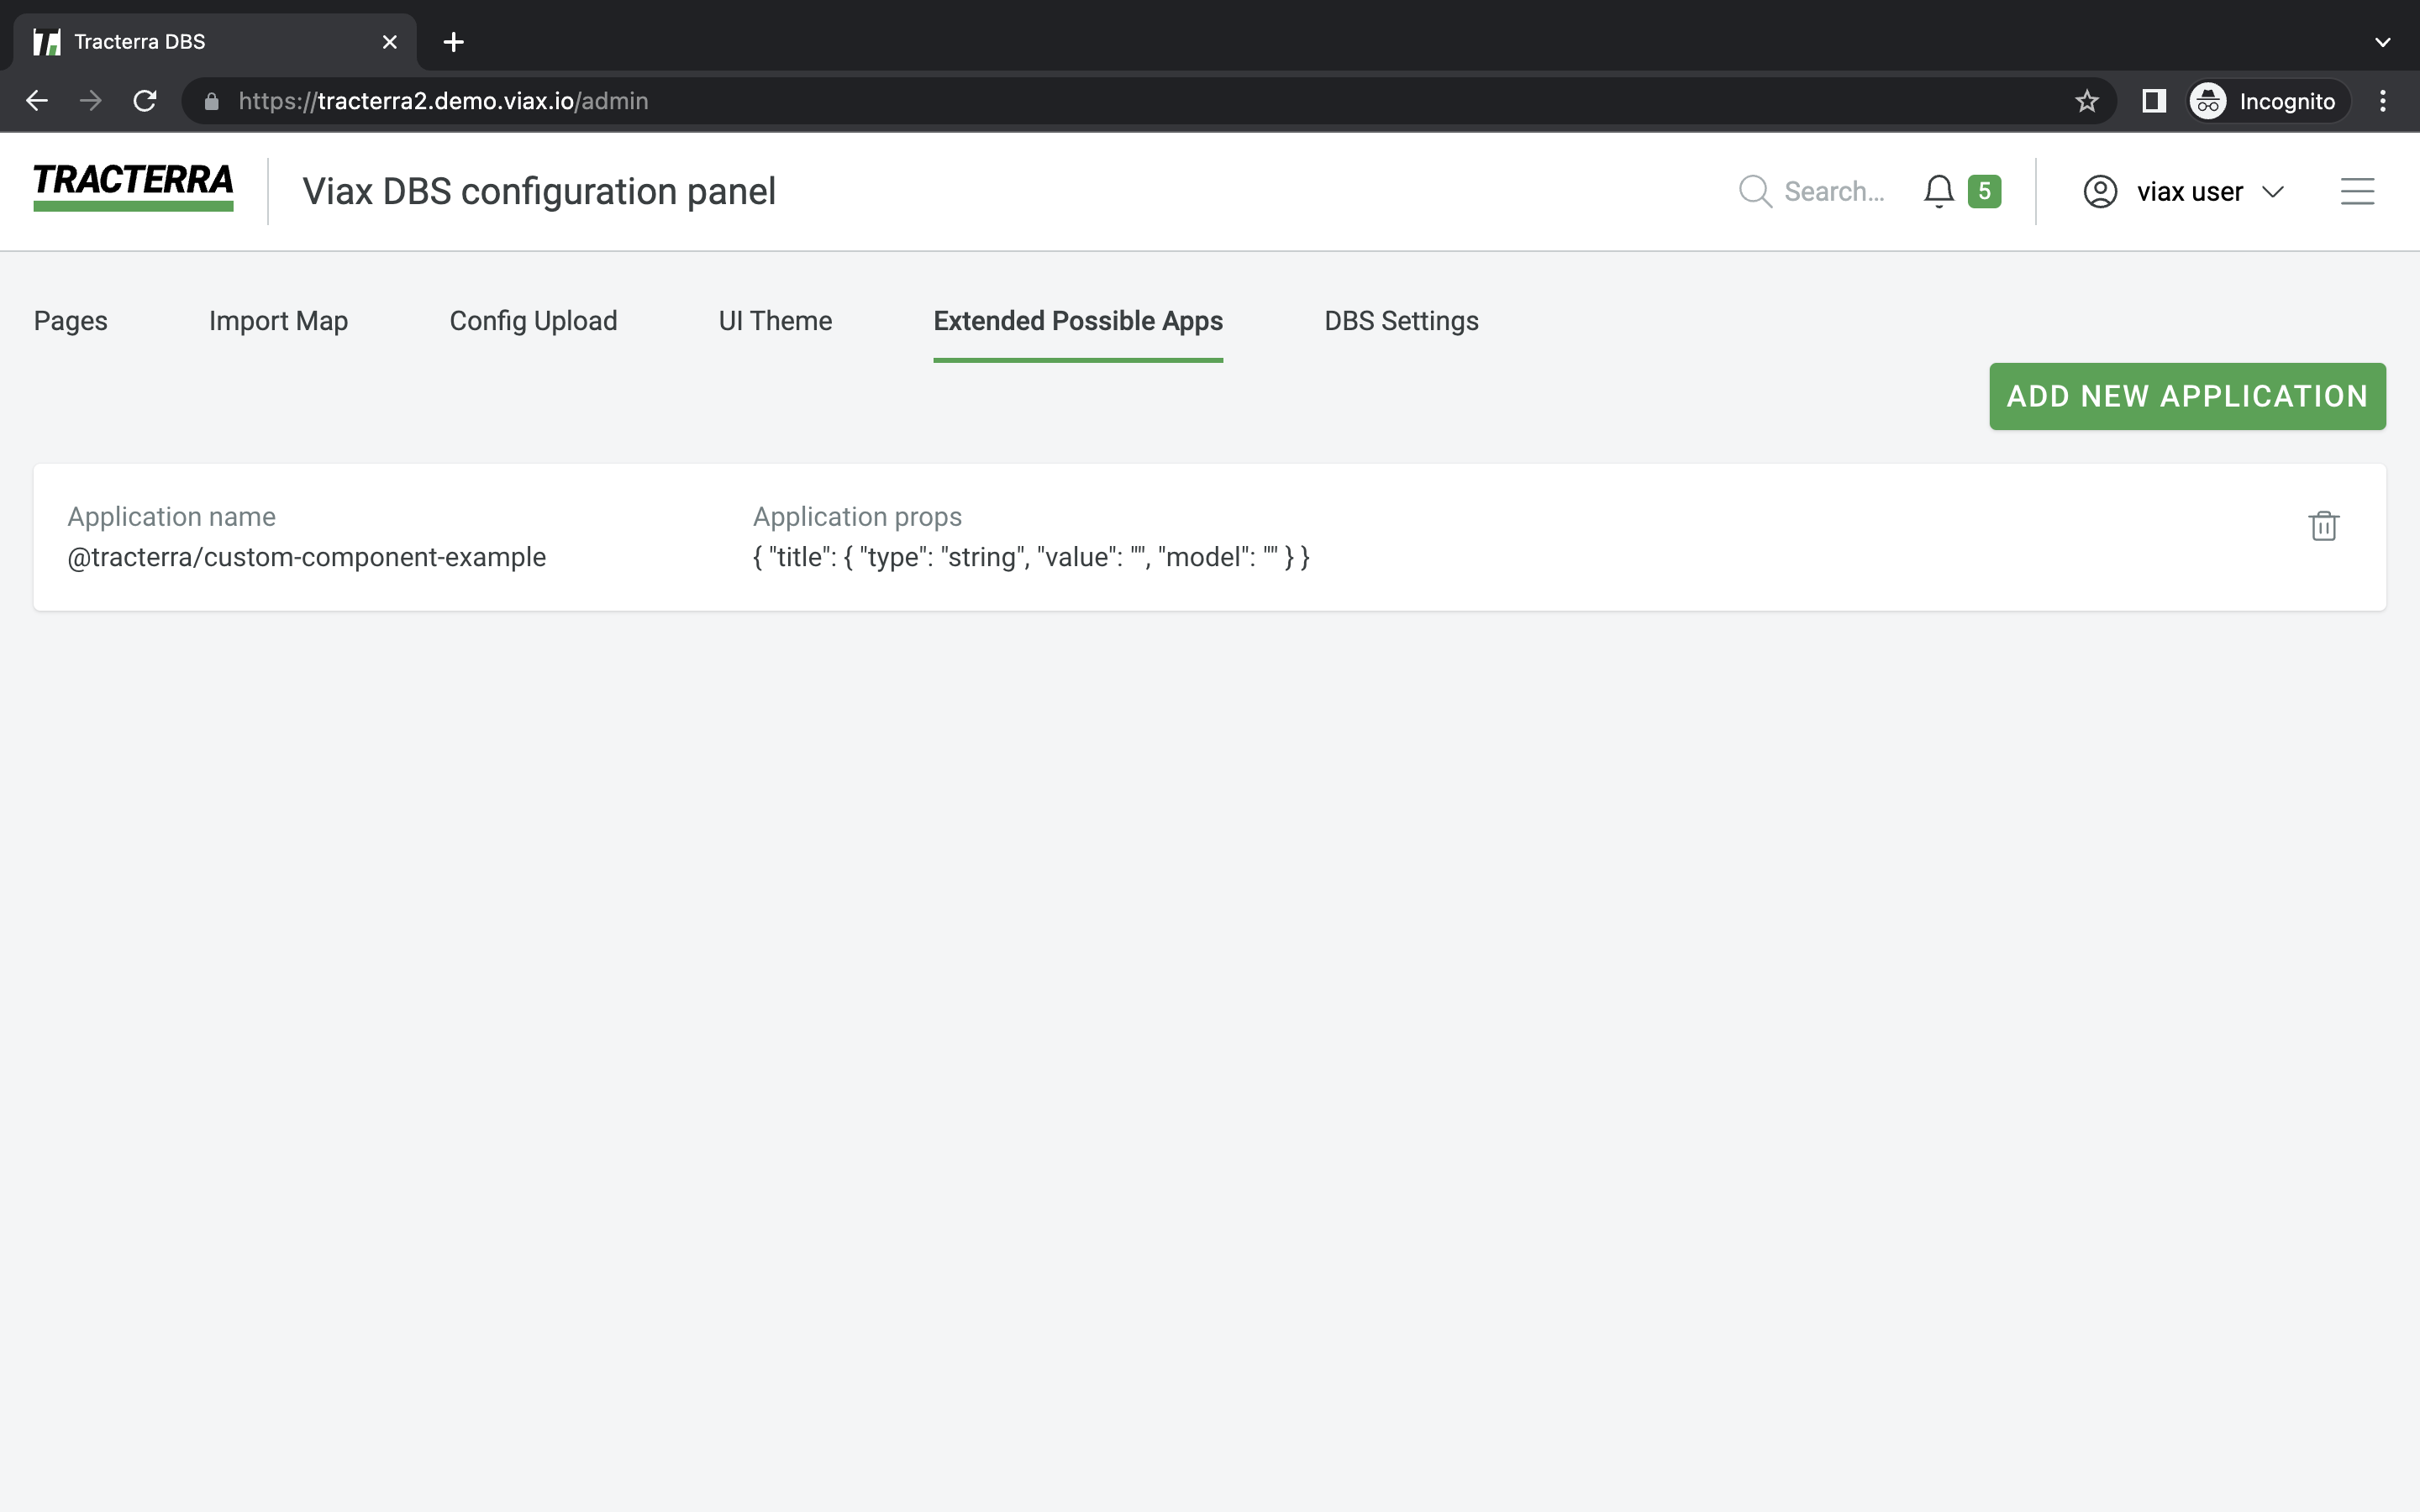Go back in browser history
The image size is (2420, 1512).
(x=37, y=101)
